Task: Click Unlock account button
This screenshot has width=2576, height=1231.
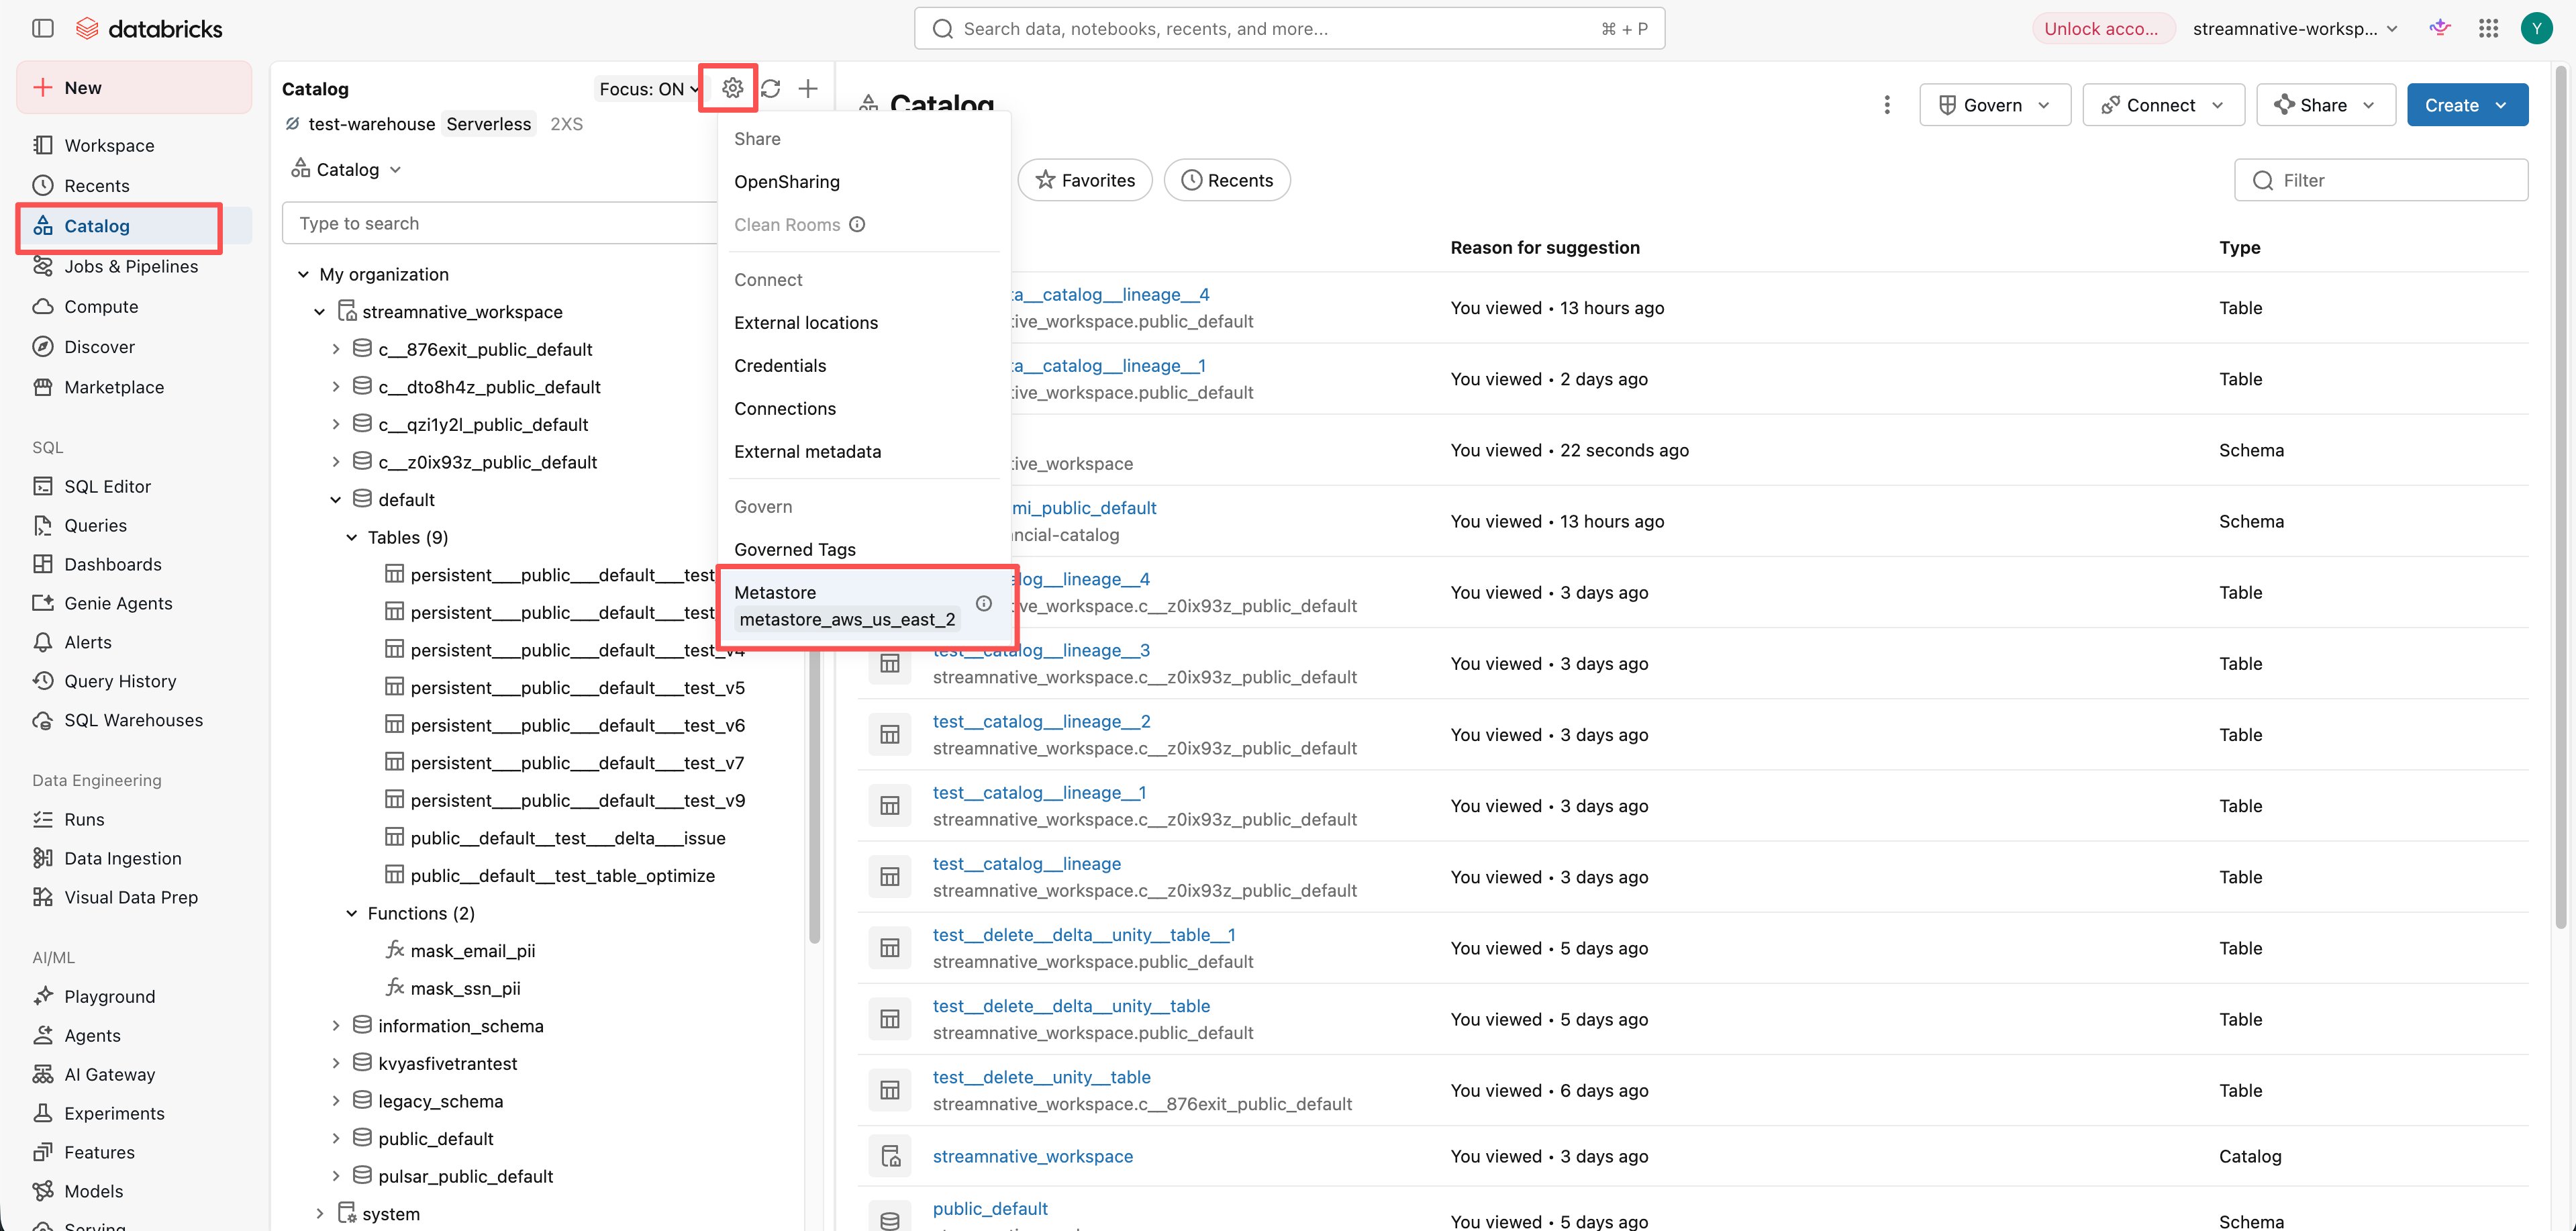Action: [x=2102, y=28]
